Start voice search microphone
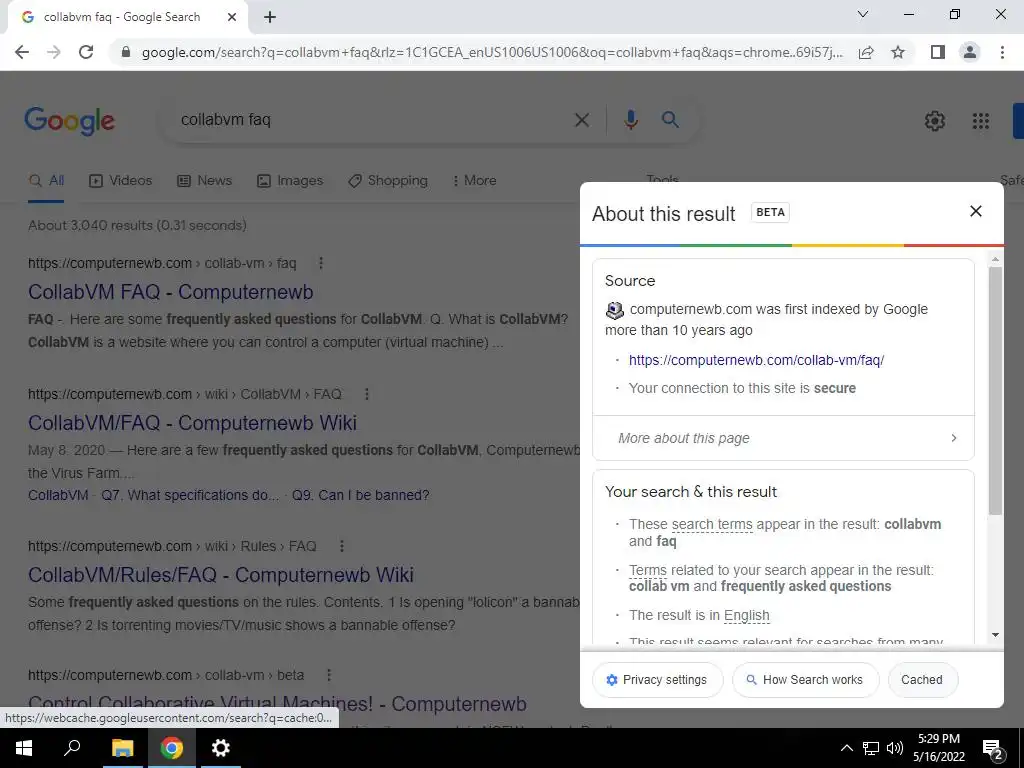 [630, 120]
